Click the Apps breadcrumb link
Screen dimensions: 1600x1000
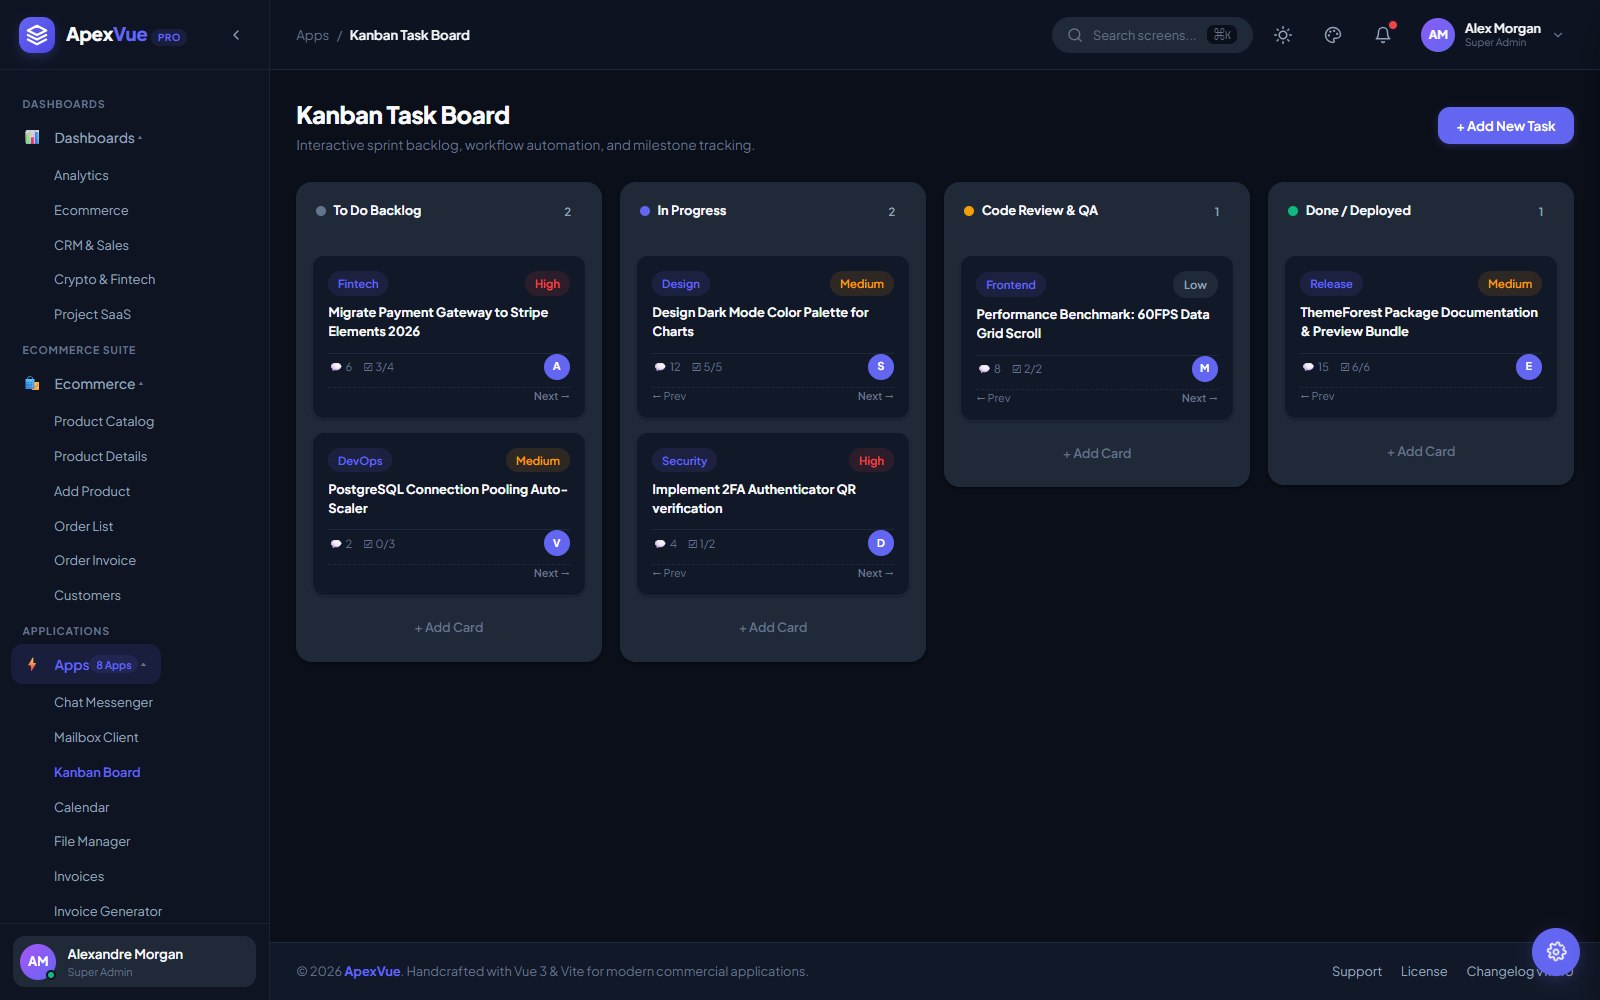click(x=312, y=35)
